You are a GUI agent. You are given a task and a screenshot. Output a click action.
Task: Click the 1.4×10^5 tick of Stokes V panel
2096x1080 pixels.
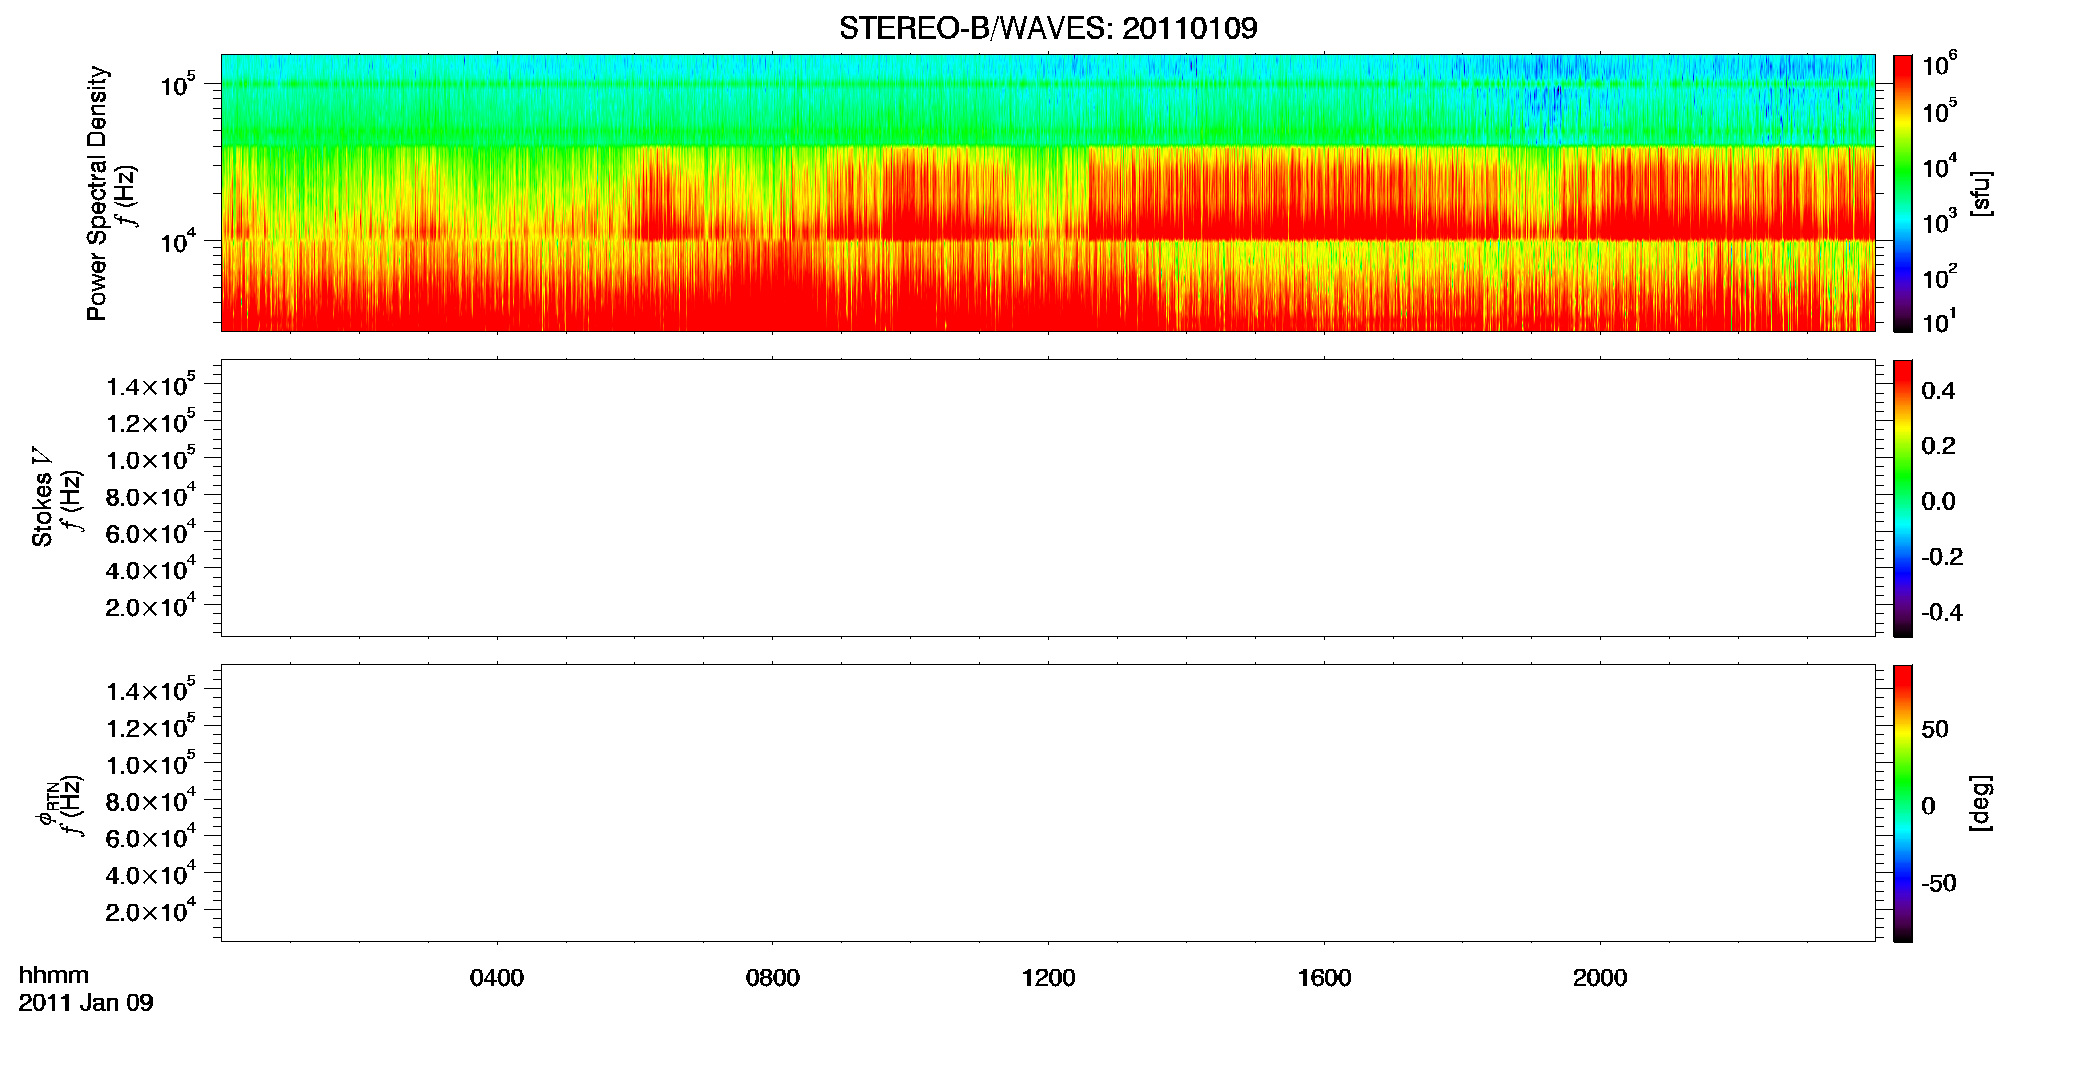pos(151,385)
